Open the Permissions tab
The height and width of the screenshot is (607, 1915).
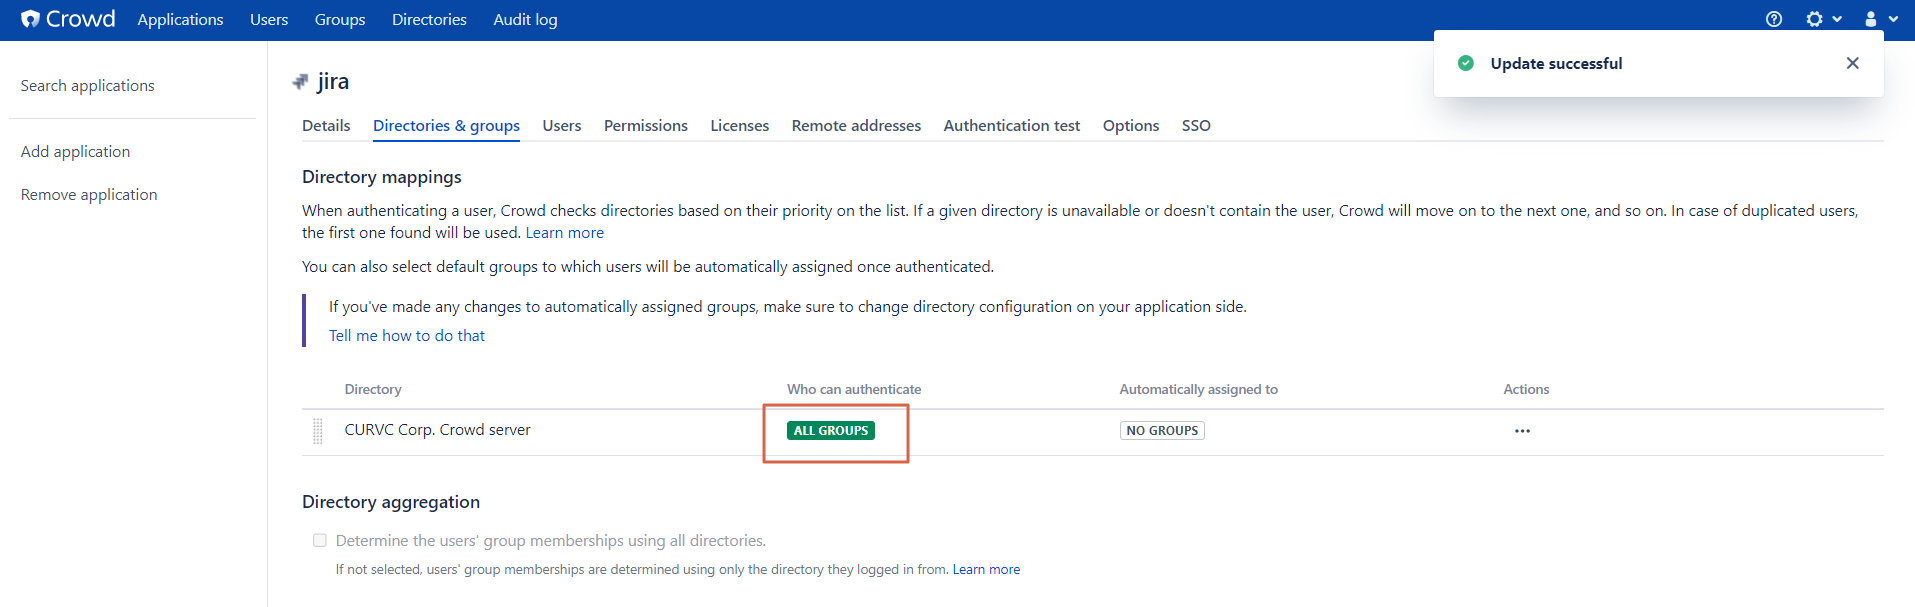point(646,126)
